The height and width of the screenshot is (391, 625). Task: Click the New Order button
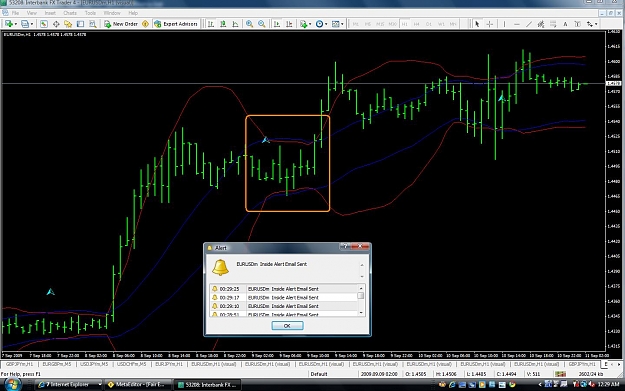pyautogui.click(x=121, y=24)
